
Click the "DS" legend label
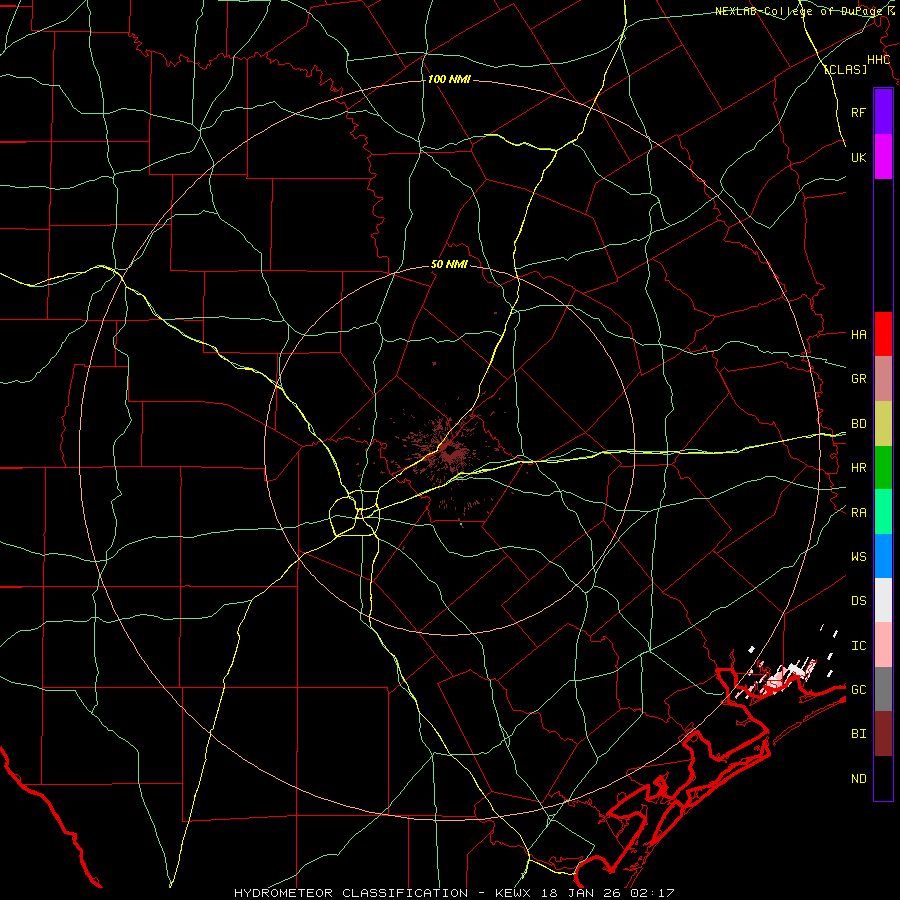(858, 601)
